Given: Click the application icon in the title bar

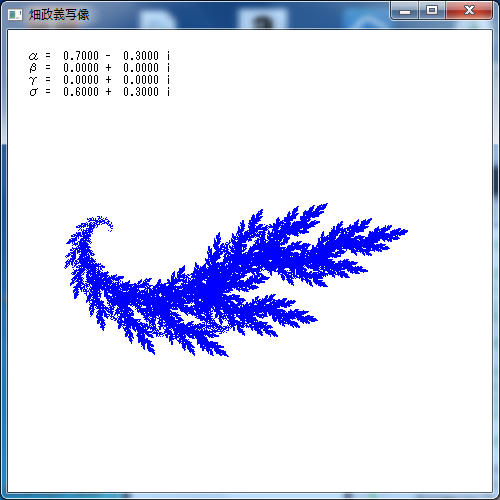Looking at the screenshot, I should coord(15,15).
